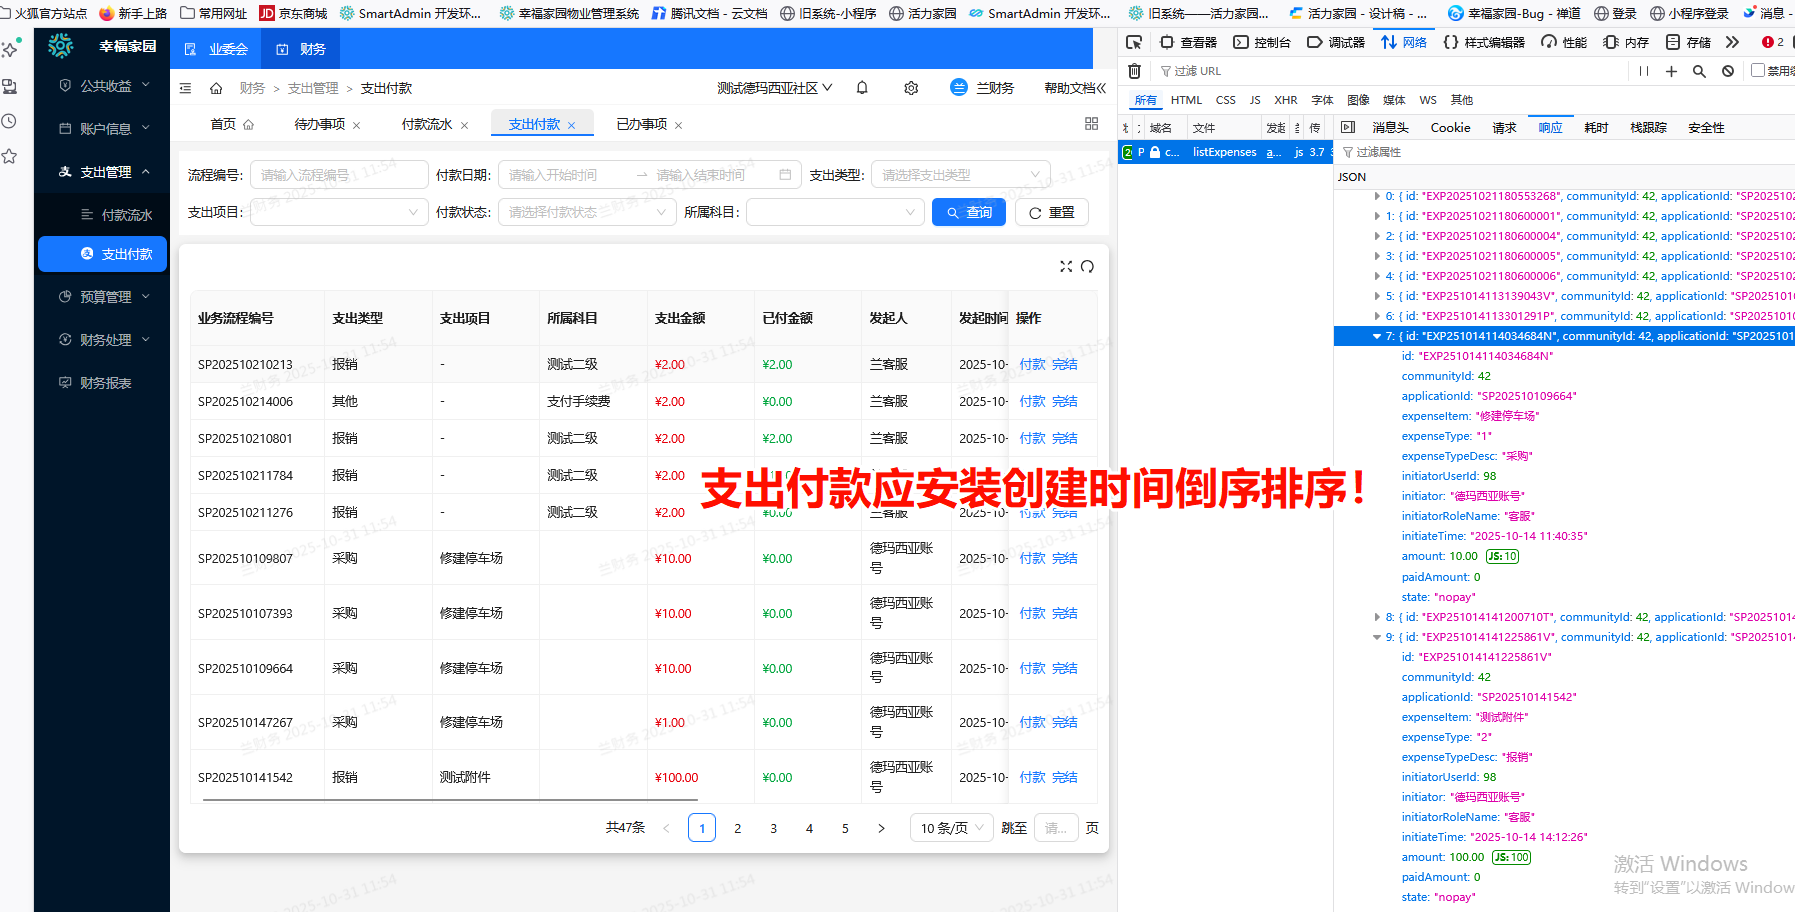Screen dimensions: 1795x912
Task: Click the 流程编号 input field
Action: click(339, 175)
